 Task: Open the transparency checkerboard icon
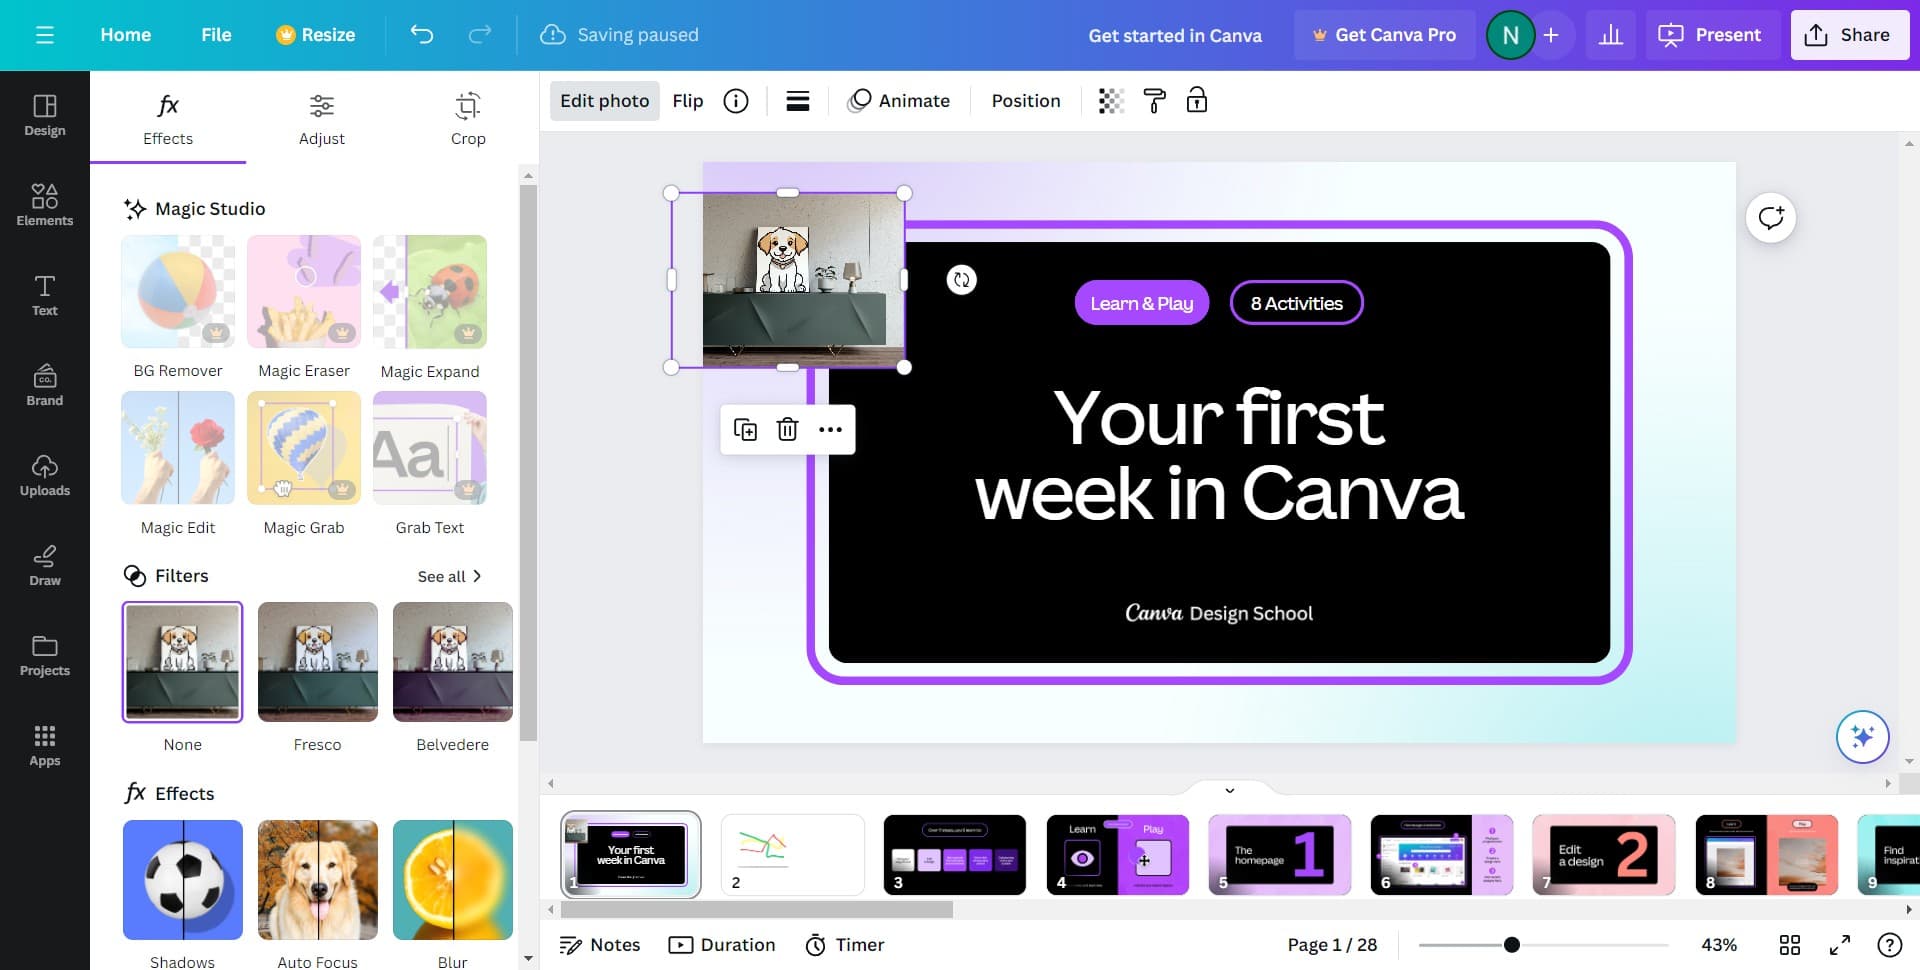(x=1111, y=101)
